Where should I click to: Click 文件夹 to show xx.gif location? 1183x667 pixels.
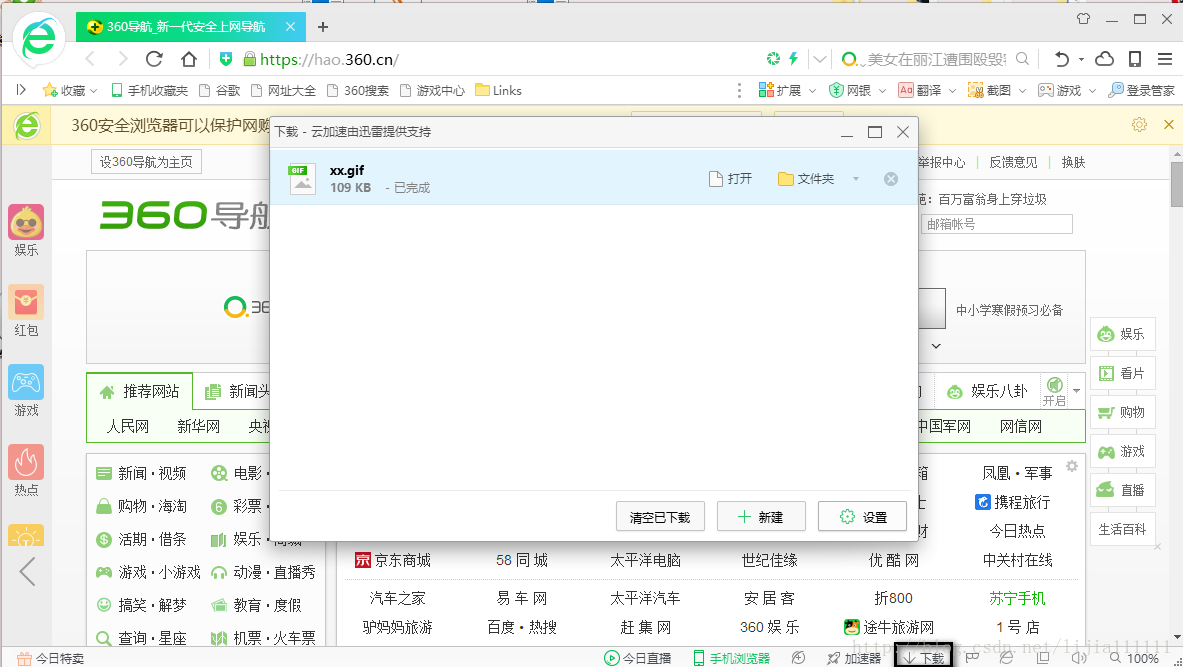click(806, 179)
